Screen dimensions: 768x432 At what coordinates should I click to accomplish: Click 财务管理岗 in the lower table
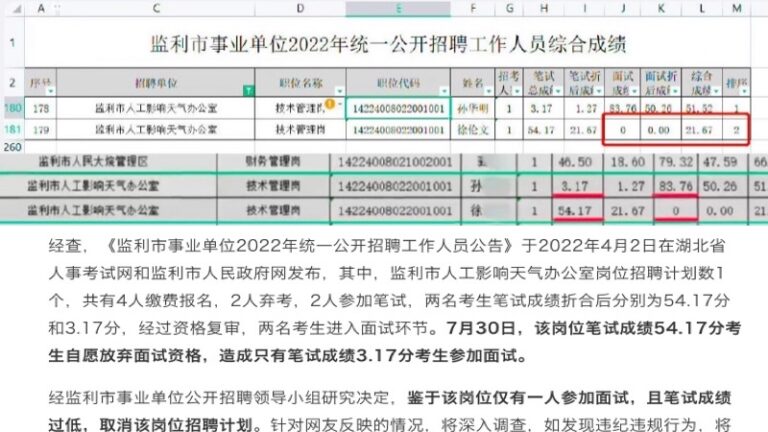273,162
